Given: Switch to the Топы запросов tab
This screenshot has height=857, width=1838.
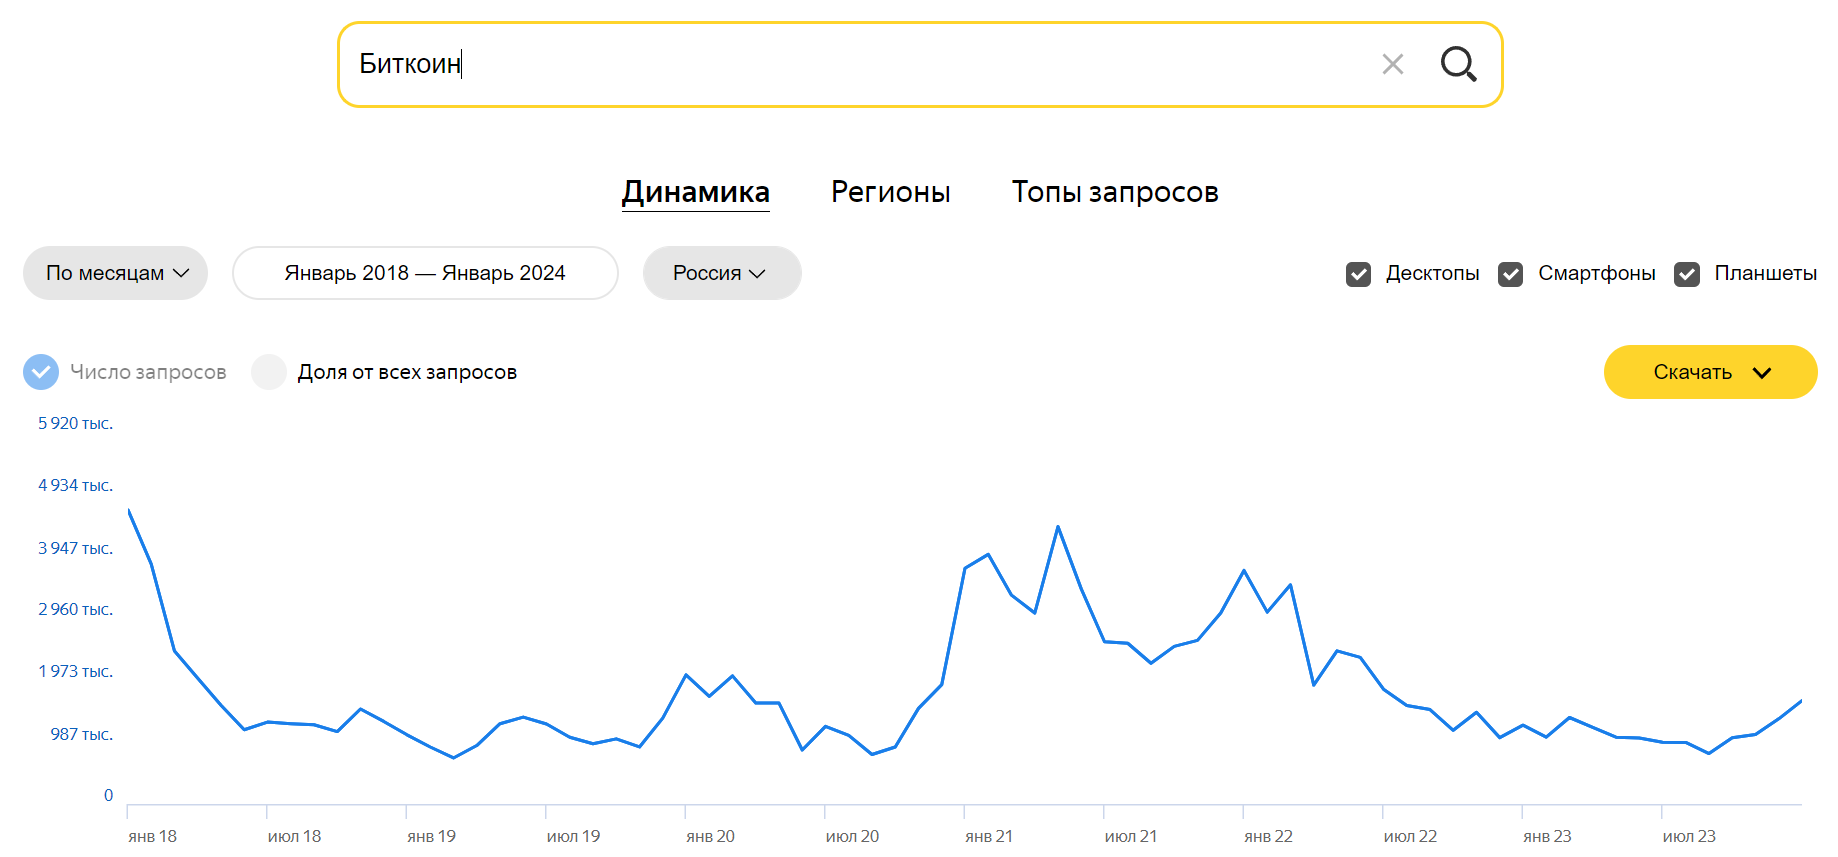Looking at the screenshot, I should coord(1114,192).
